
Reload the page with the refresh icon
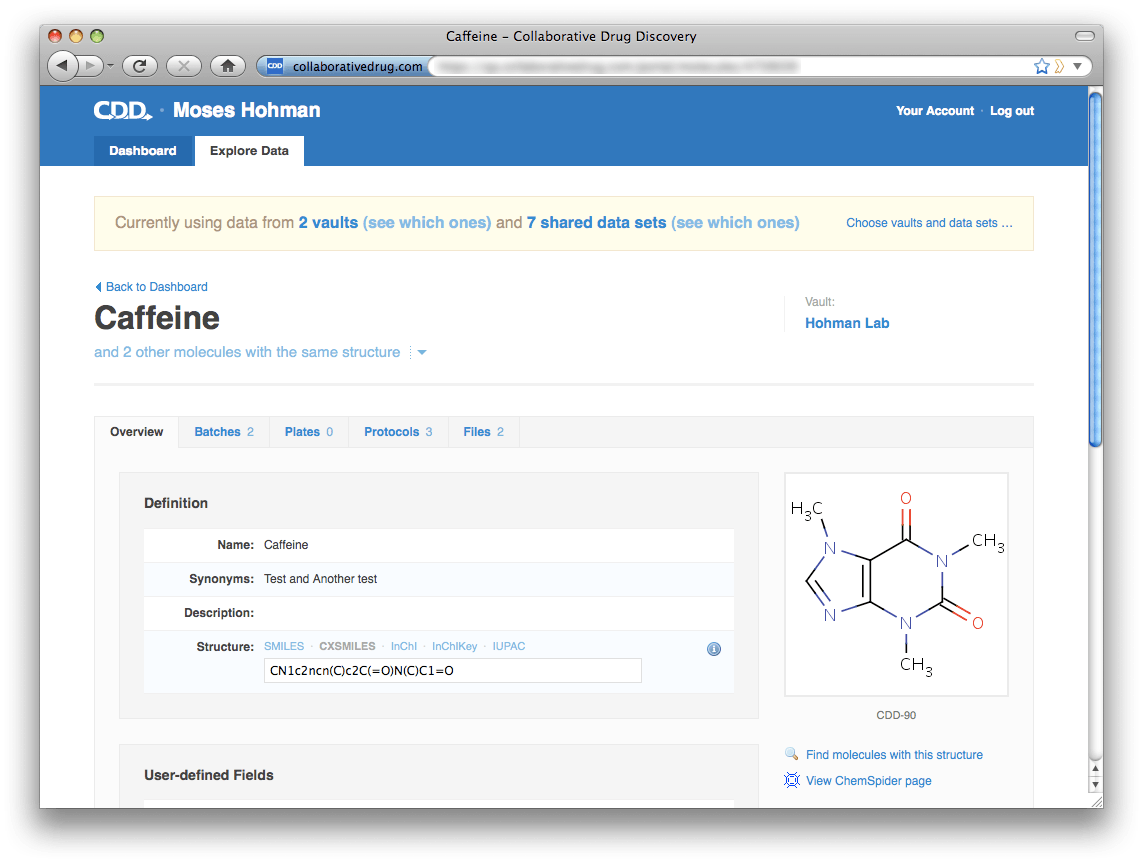pyautogui.click(x=140, y=66)
